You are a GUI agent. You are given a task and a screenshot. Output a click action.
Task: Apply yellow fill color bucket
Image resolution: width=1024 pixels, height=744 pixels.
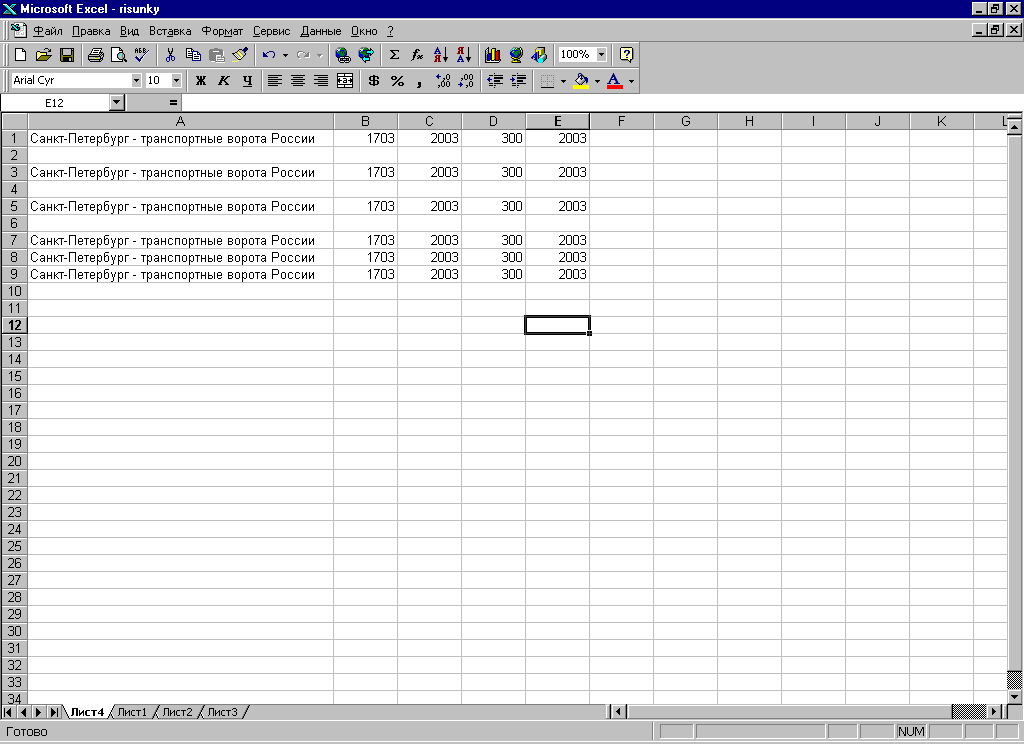point(581,81)
